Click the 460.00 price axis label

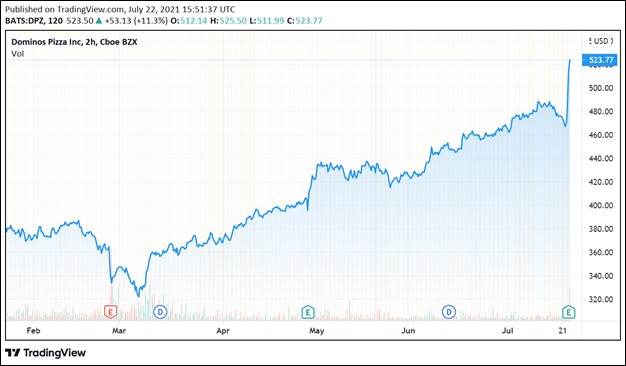tap(601, 135)
